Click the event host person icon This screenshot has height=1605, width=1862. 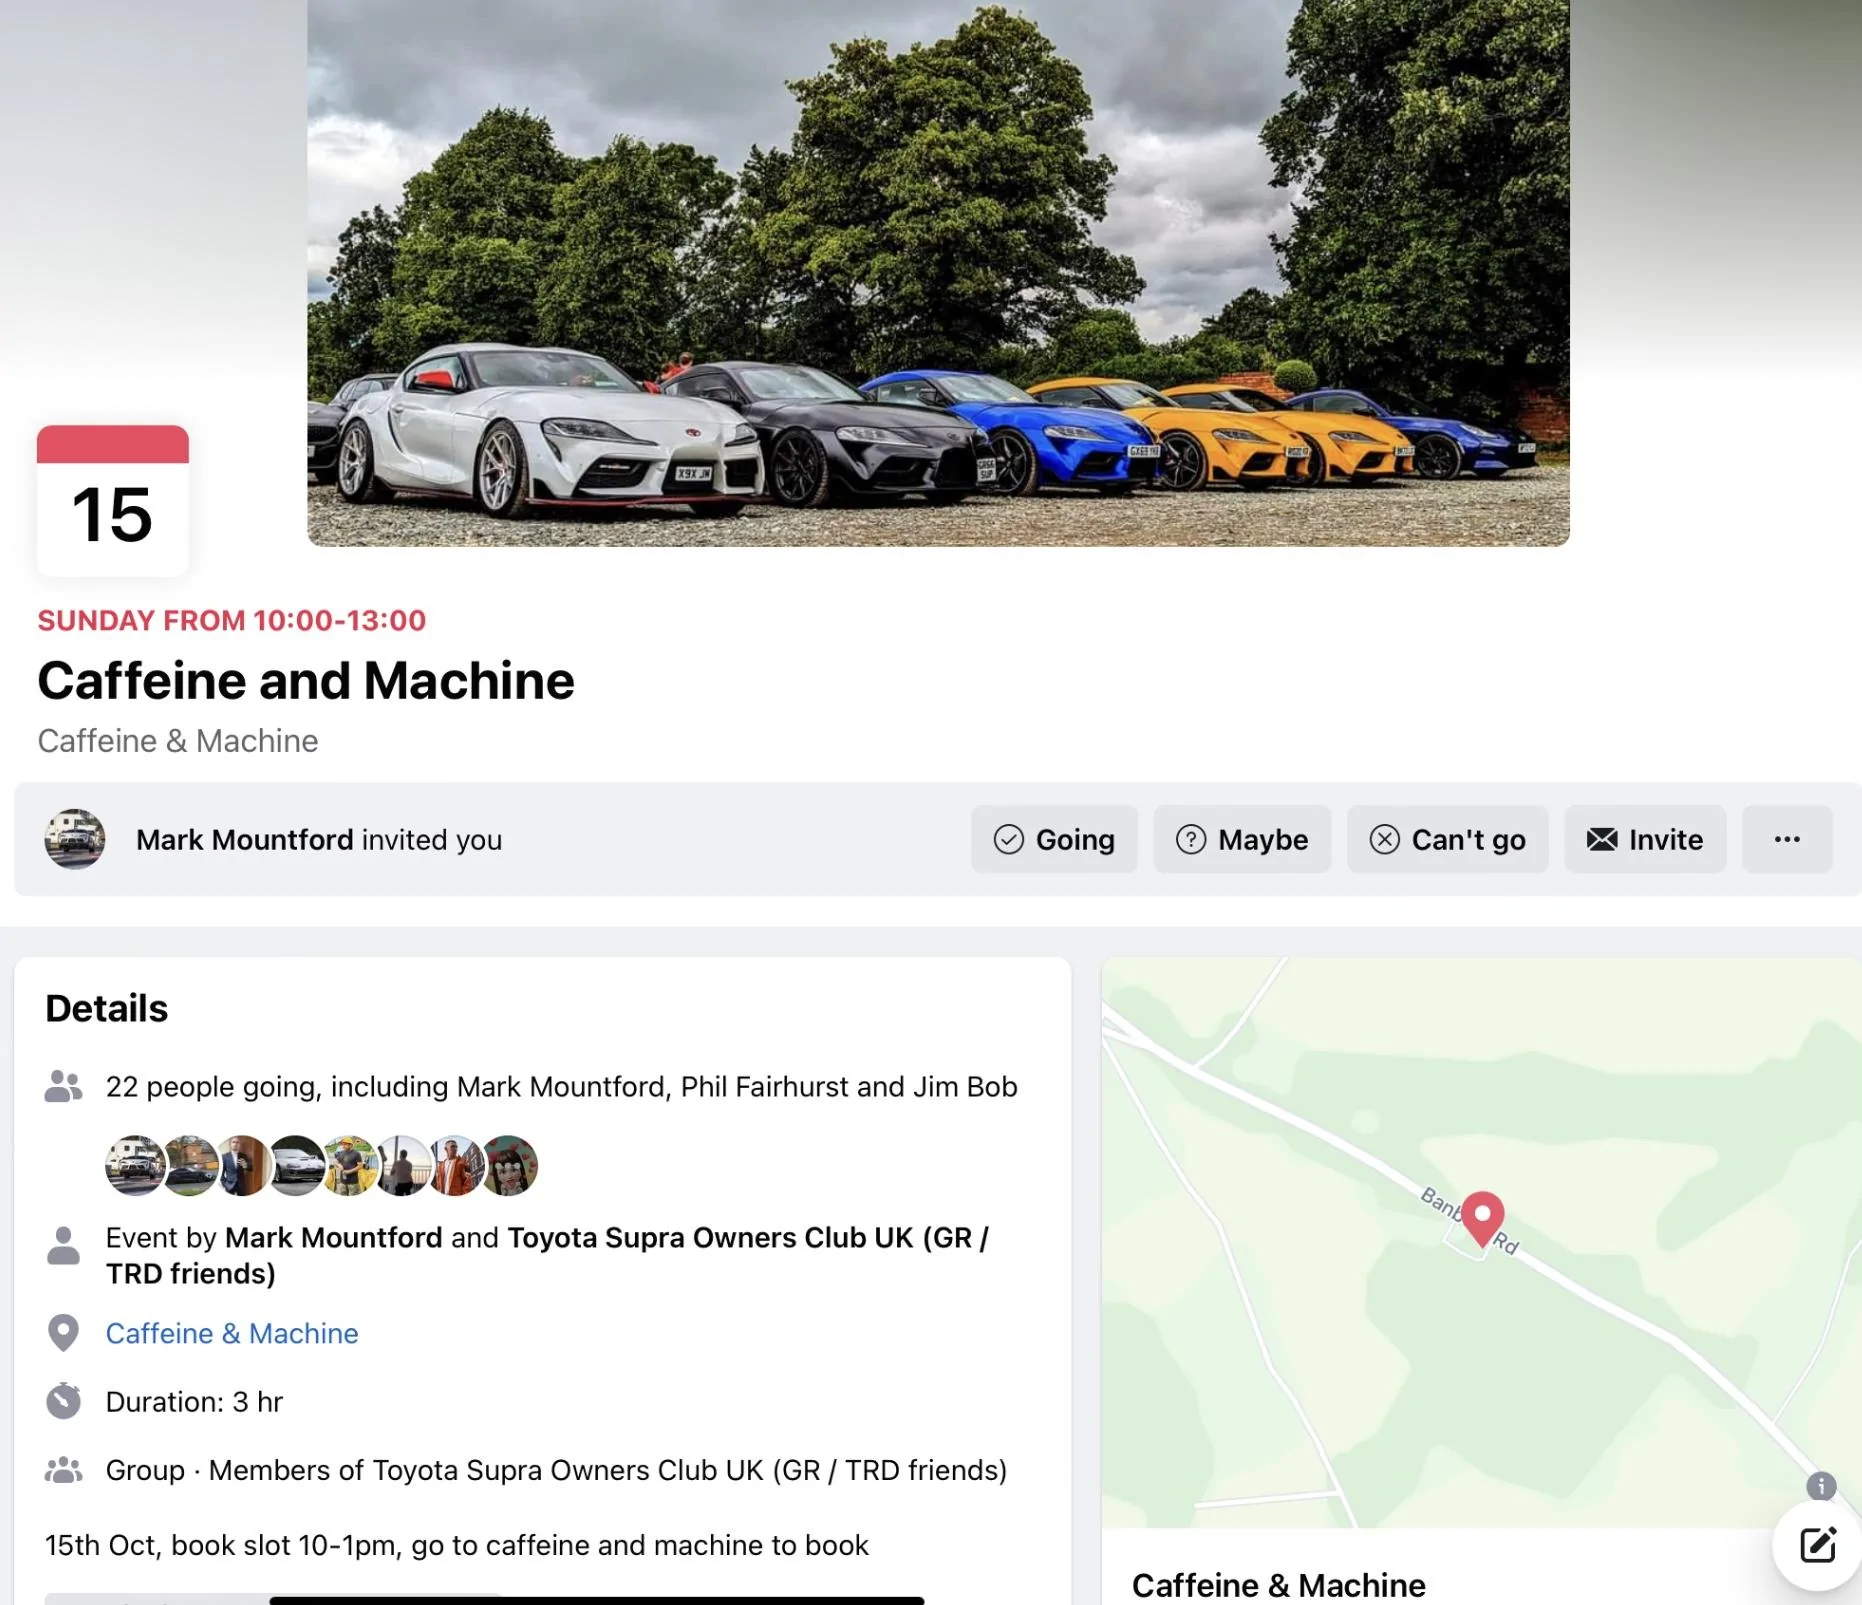[x=63, y=1245]
